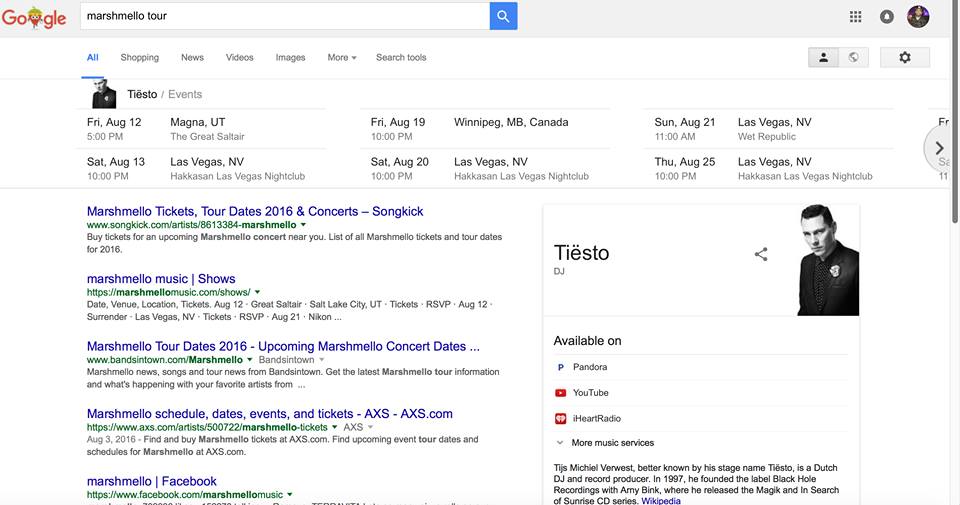
Task: Open the marshmello Facebook result
Action: coord(152,481)
